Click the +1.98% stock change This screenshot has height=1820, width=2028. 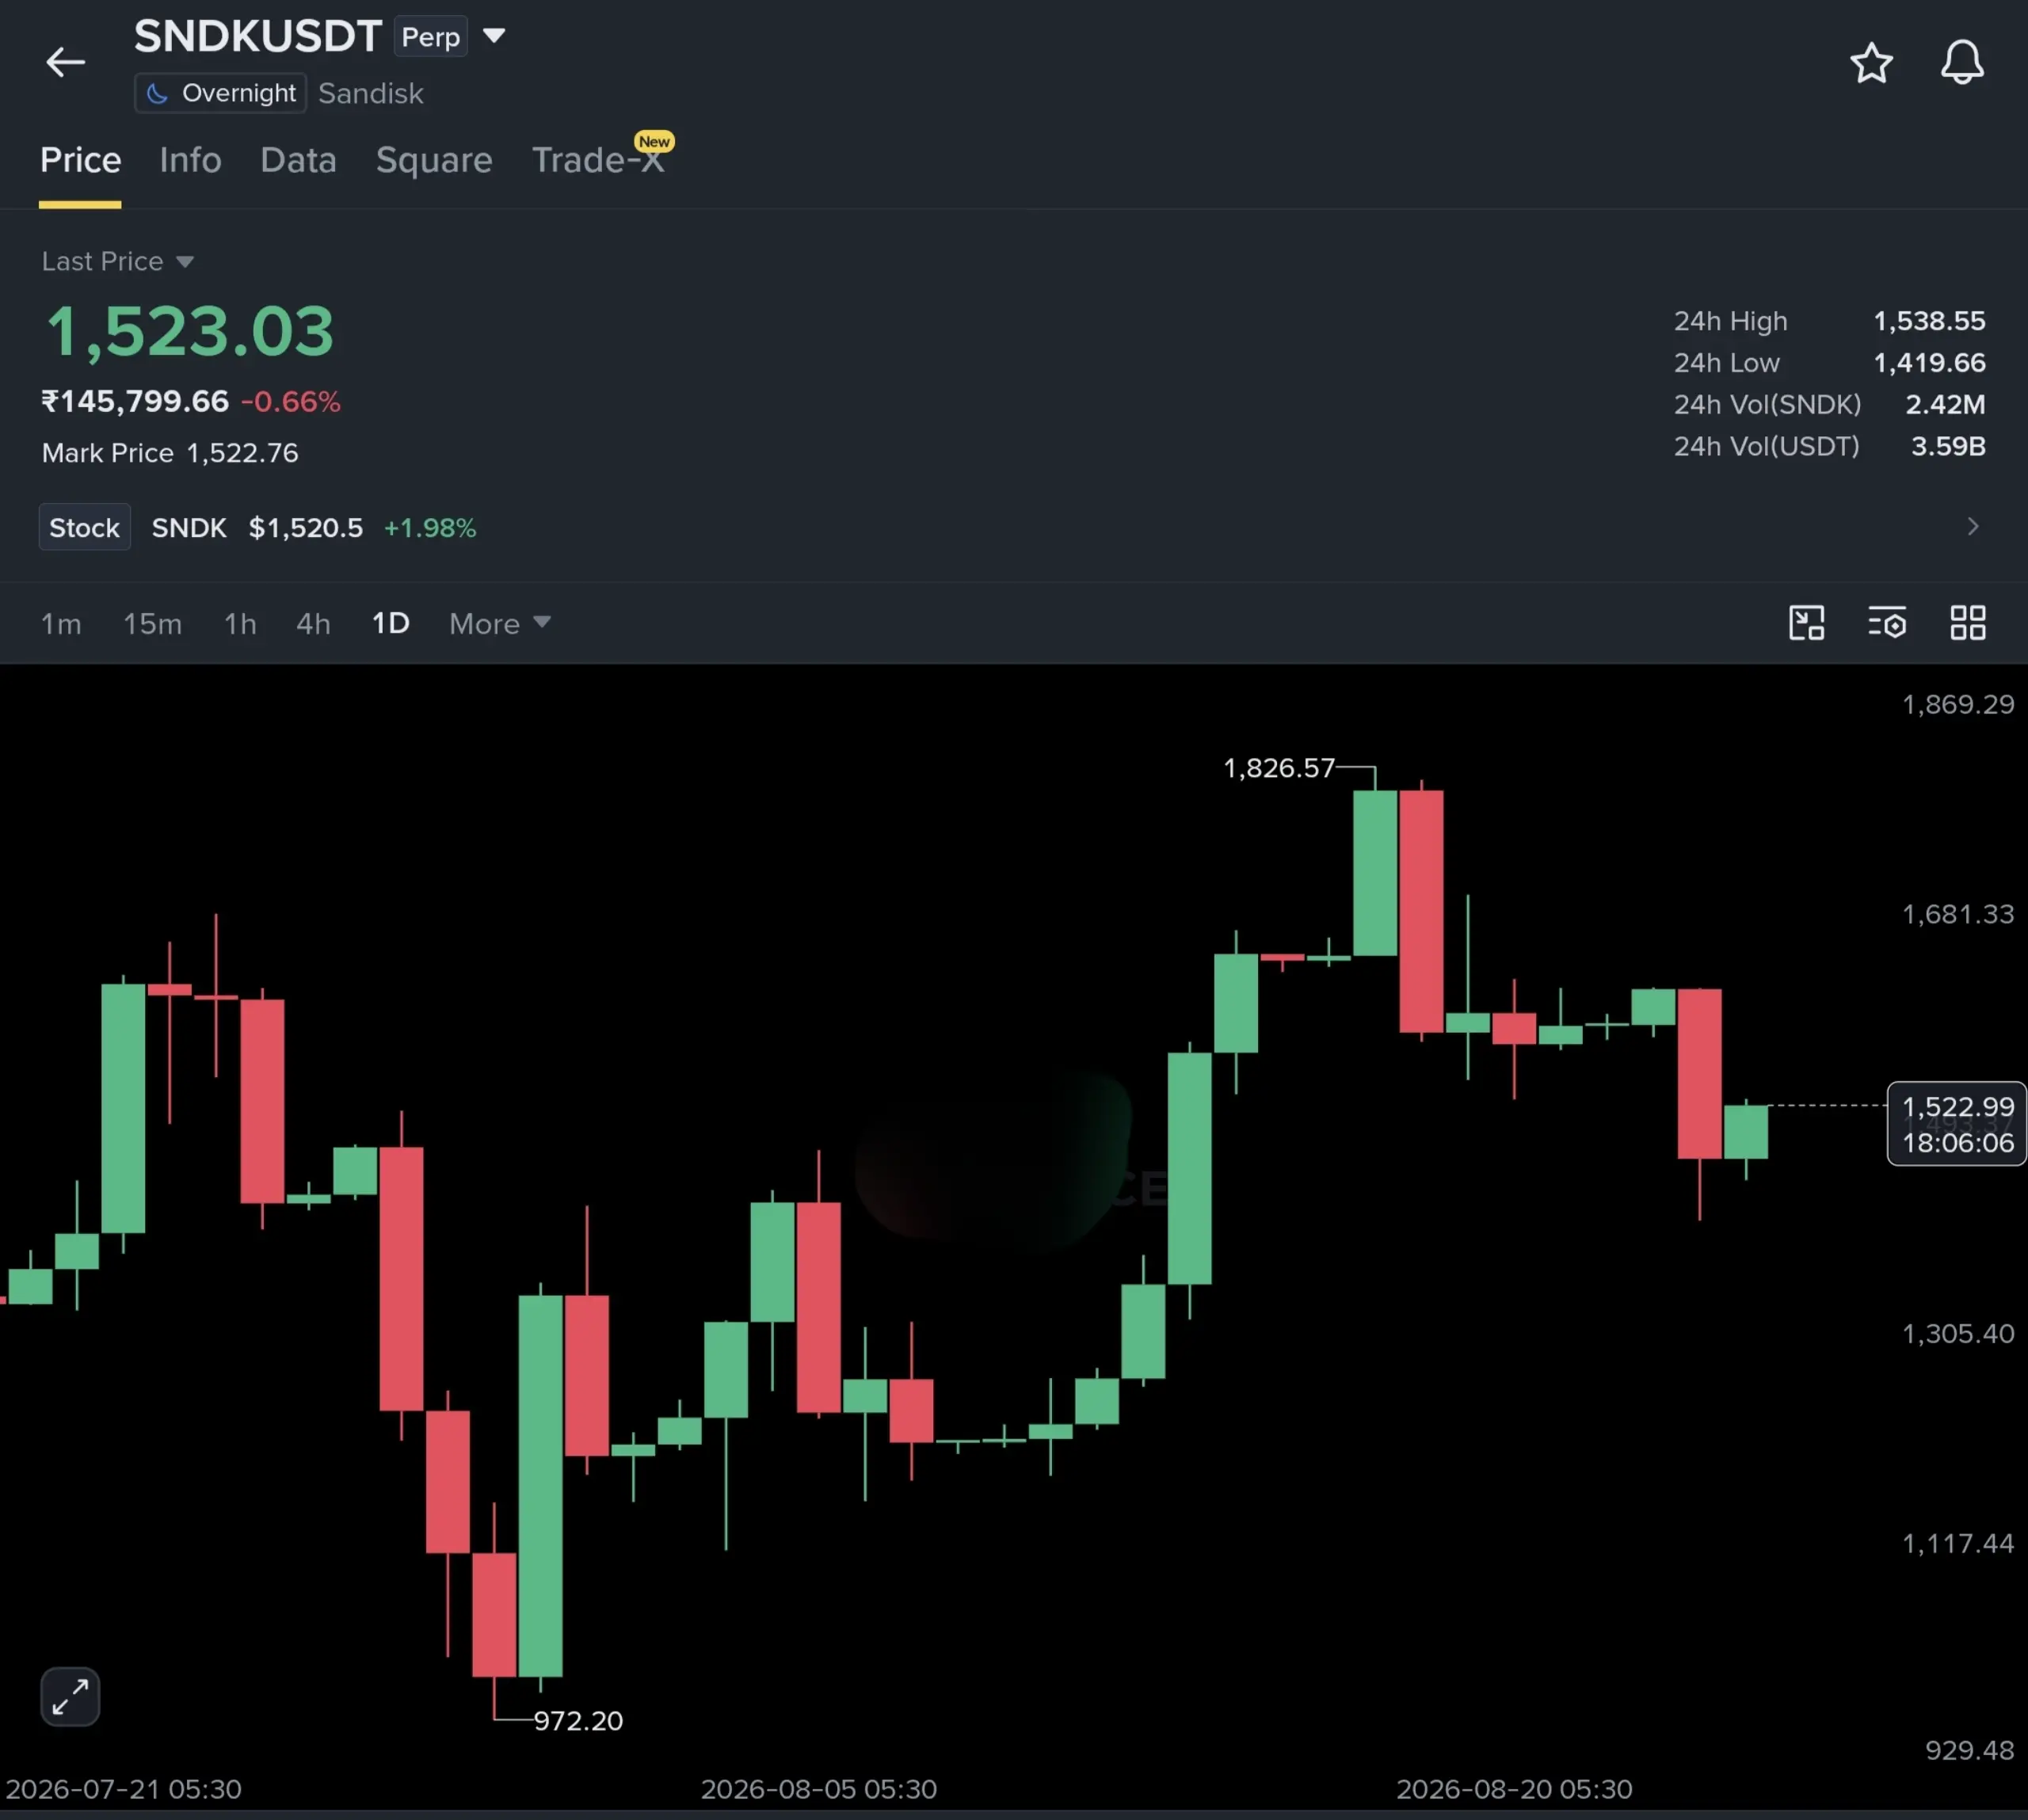pos(430,527)
